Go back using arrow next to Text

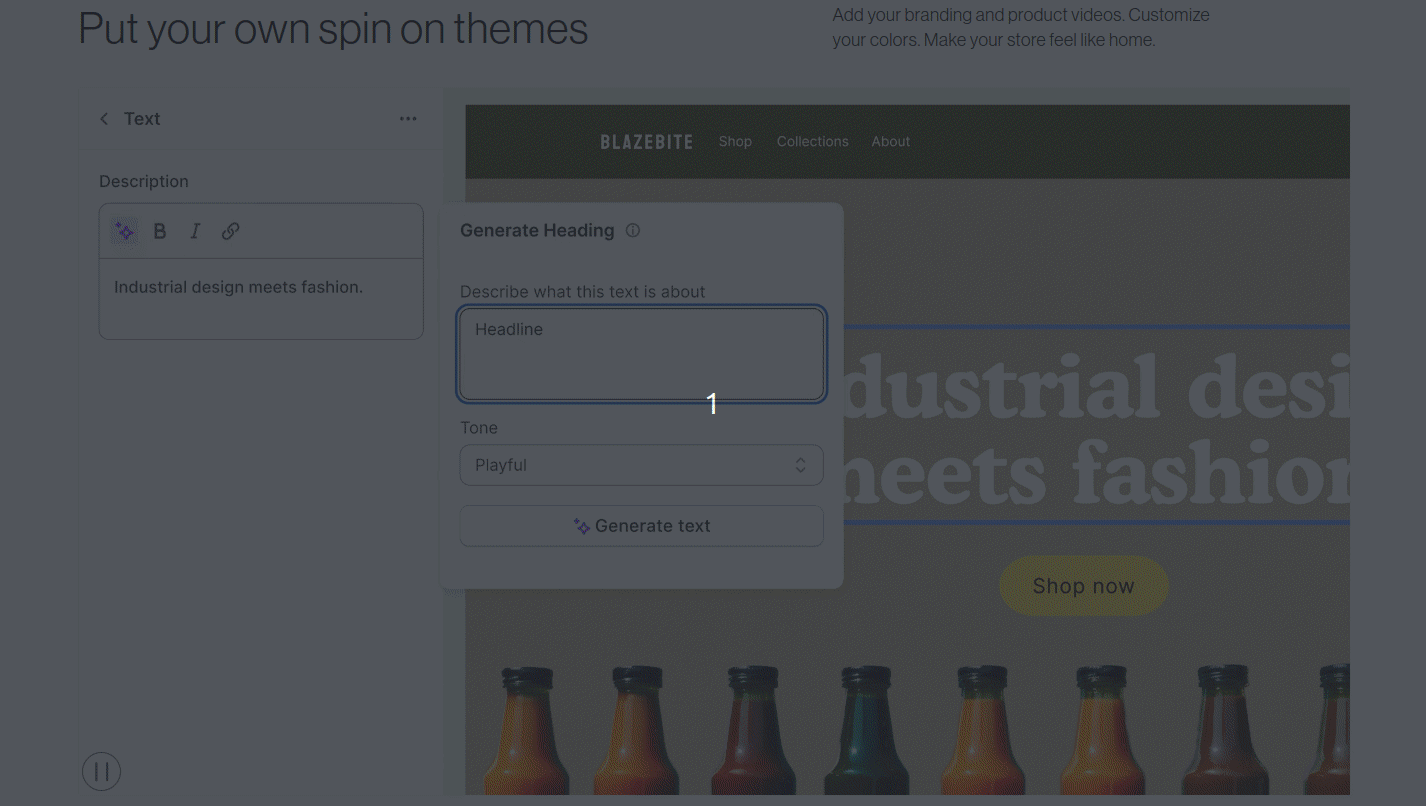pyautogui.click(x=104, y=119)
